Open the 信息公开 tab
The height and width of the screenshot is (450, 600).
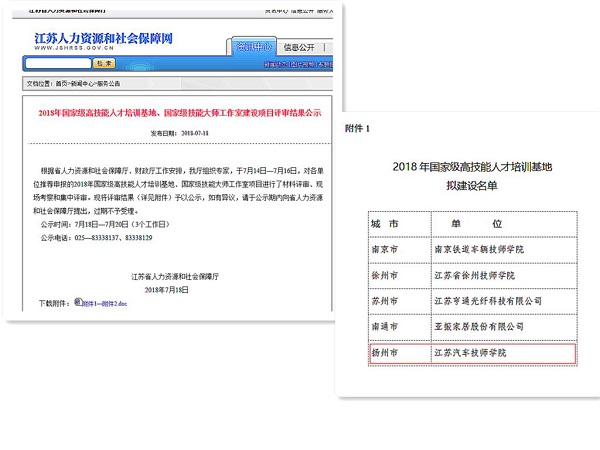pos(299,47)
